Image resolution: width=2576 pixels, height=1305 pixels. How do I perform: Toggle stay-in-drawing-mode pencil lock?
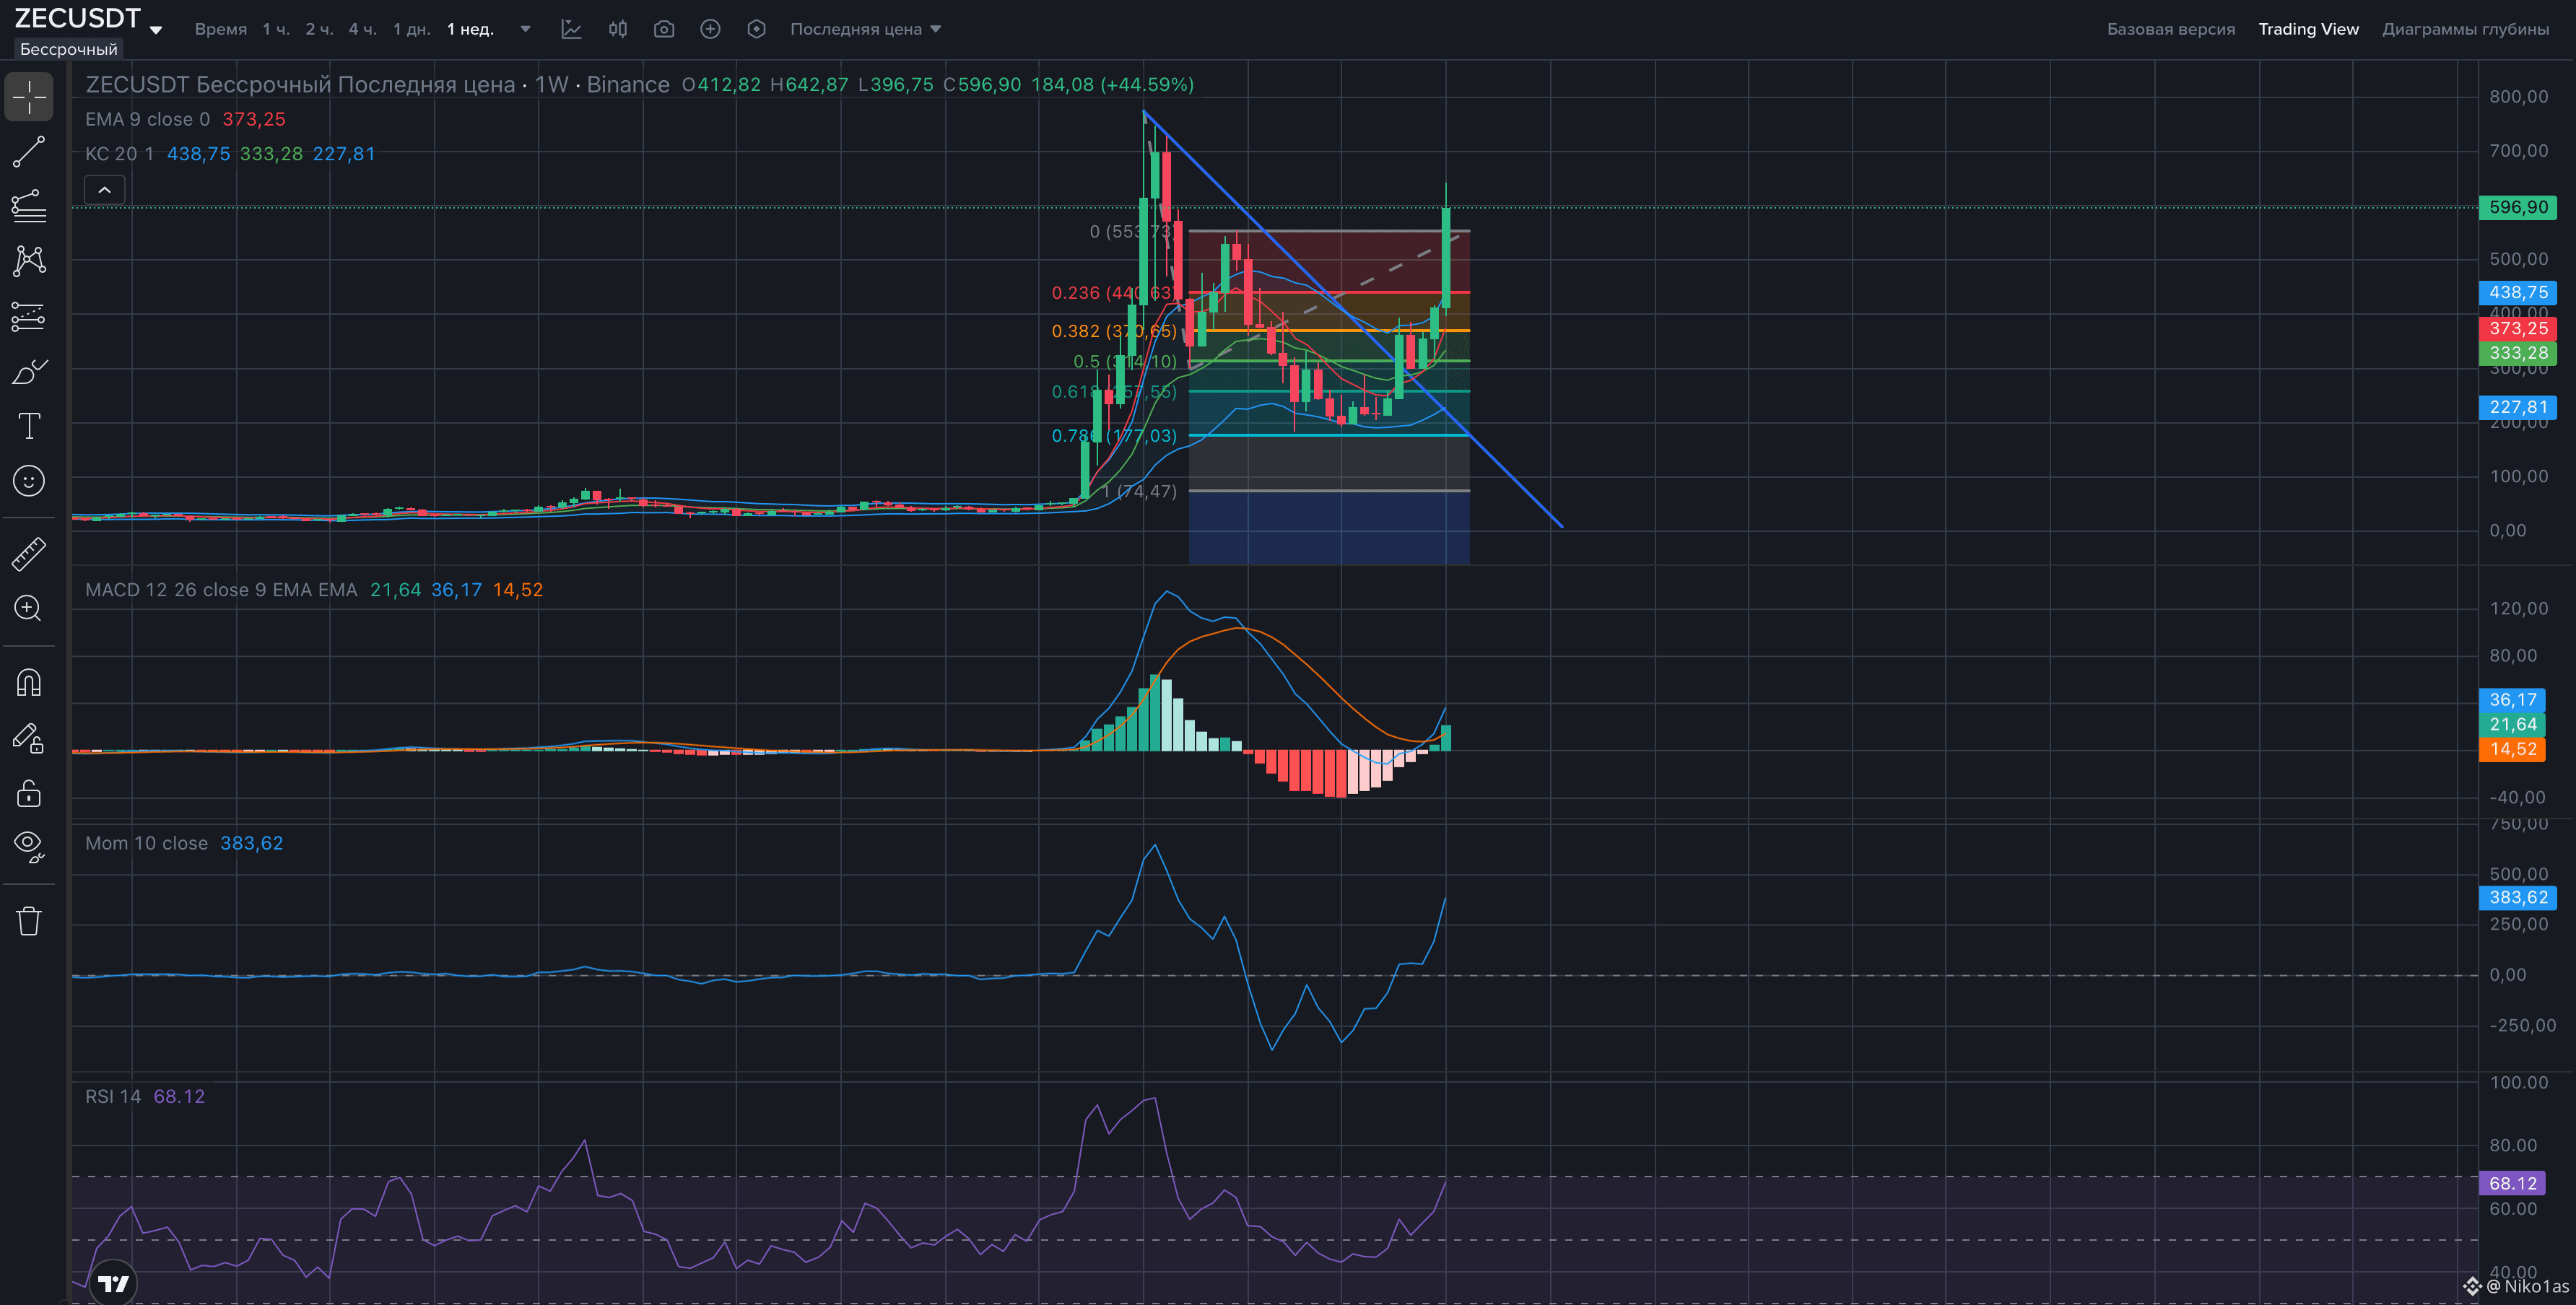point(29,739)
